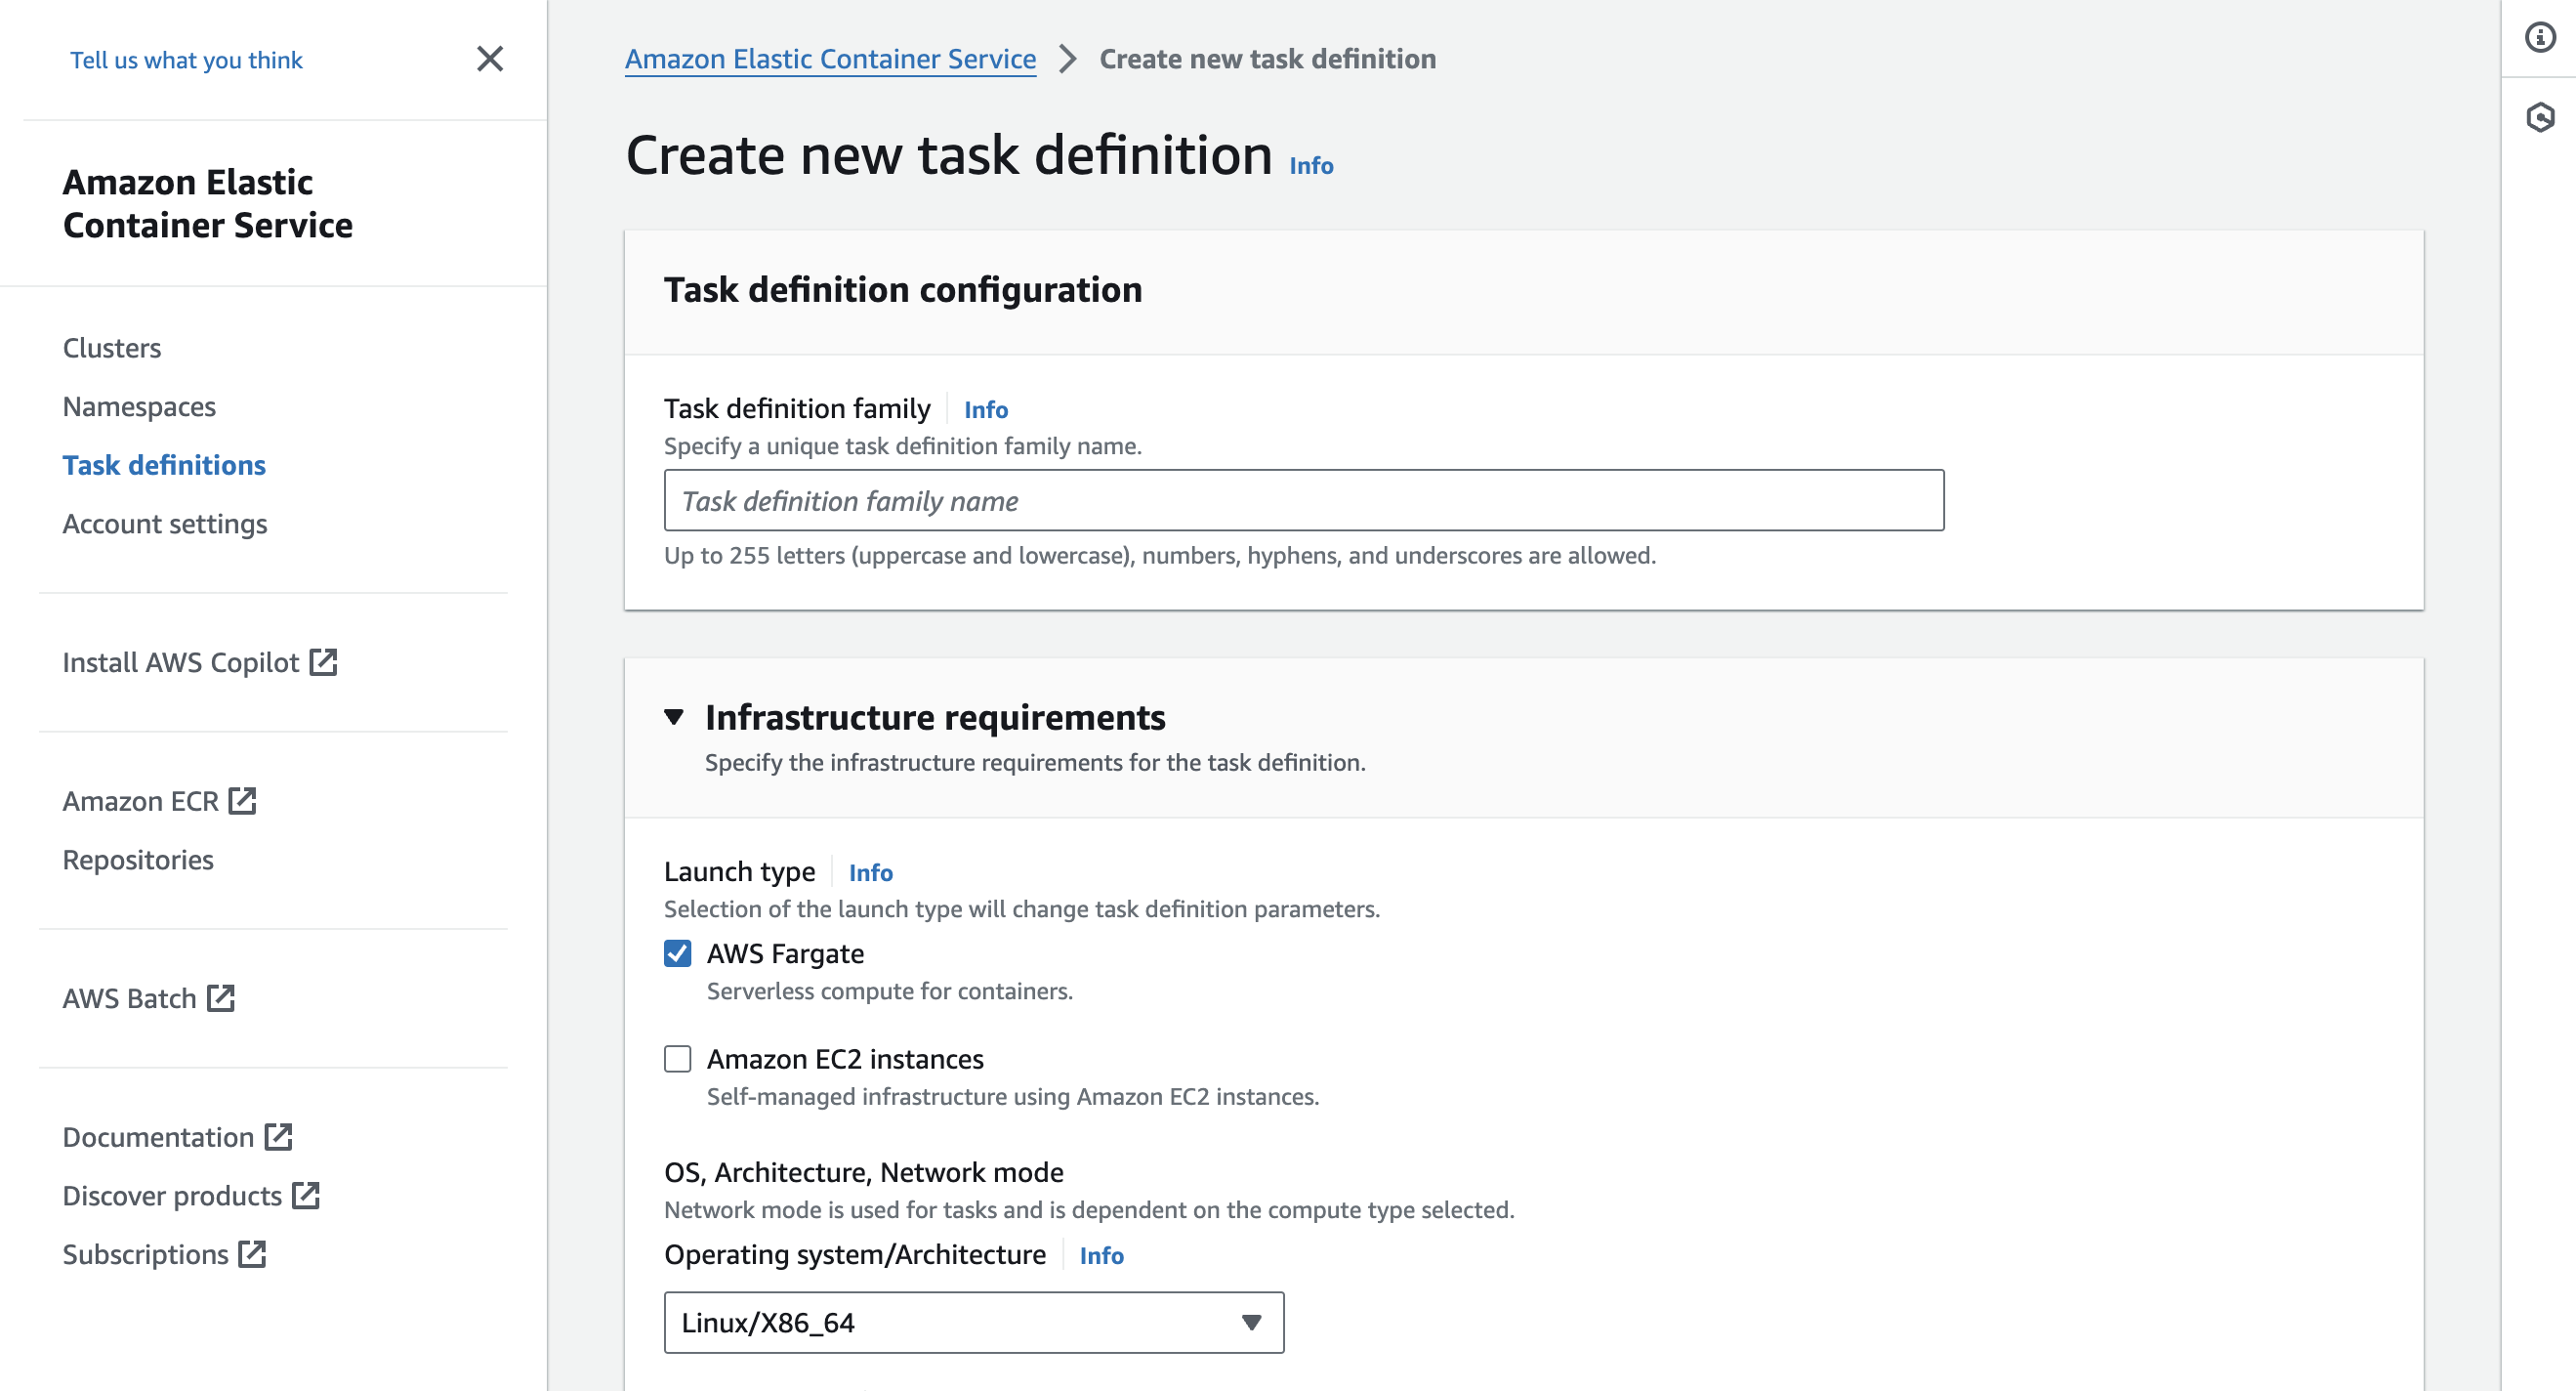Image resolution: width=2576 pixels, height=1391 pixels.
Task: Open the Operating system/Architecture dropdown
Action: [x=974, y=1322]
